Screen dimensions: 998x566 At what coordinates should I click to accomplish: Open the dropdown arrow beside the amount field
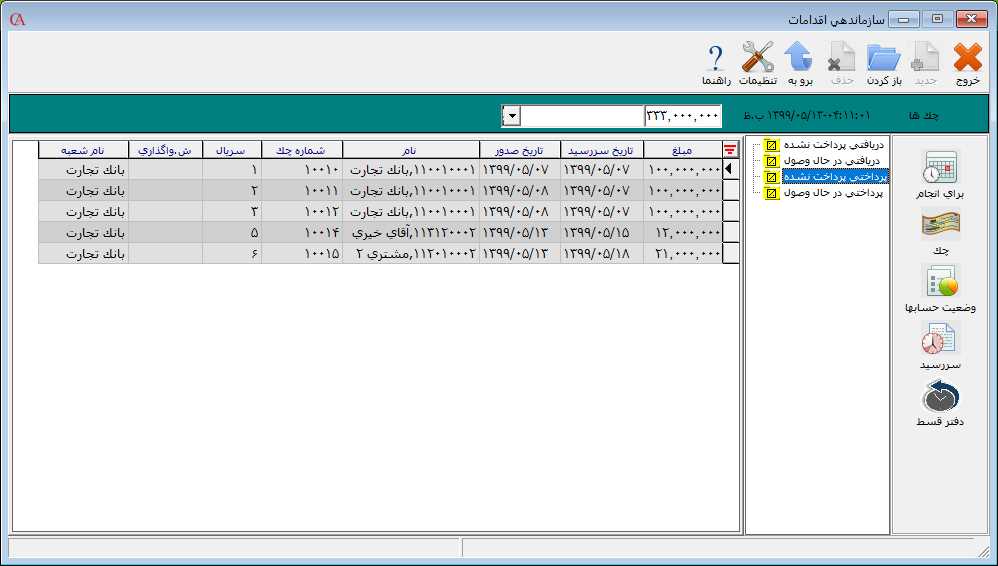[x=511, y=116]
